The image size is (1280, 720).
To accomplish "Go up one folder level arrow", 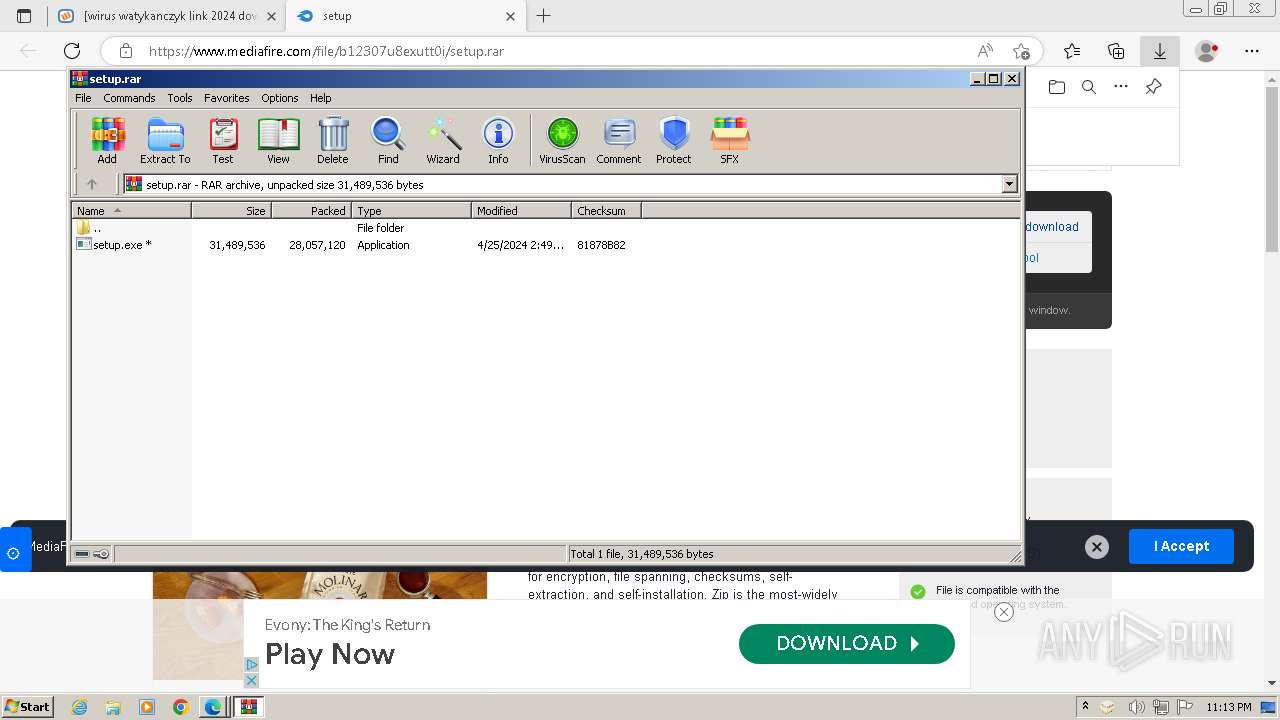I will (x=92, y=184).
